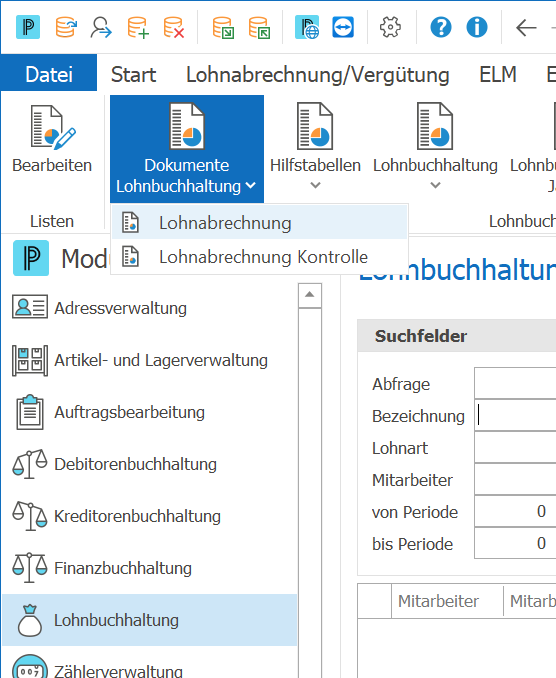
Task: Click the P application logo in the toolbar
Action: (x=28, y=27)
